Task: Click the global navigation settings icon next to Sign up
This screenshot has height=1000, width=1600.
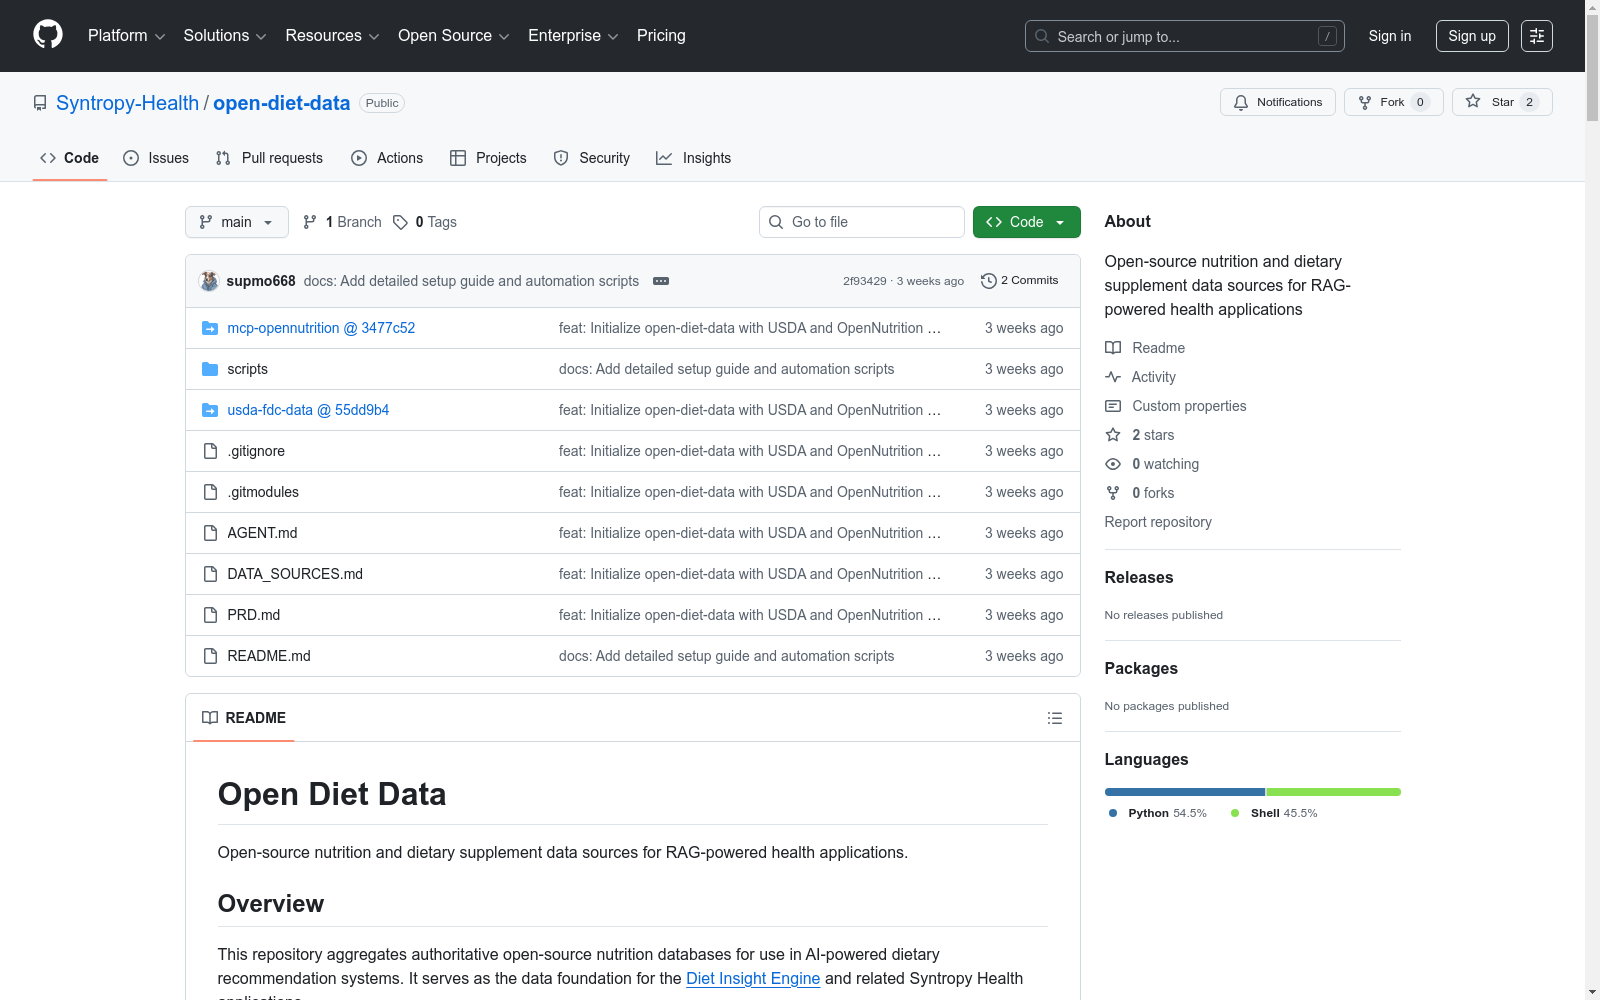Action: 1537,36
